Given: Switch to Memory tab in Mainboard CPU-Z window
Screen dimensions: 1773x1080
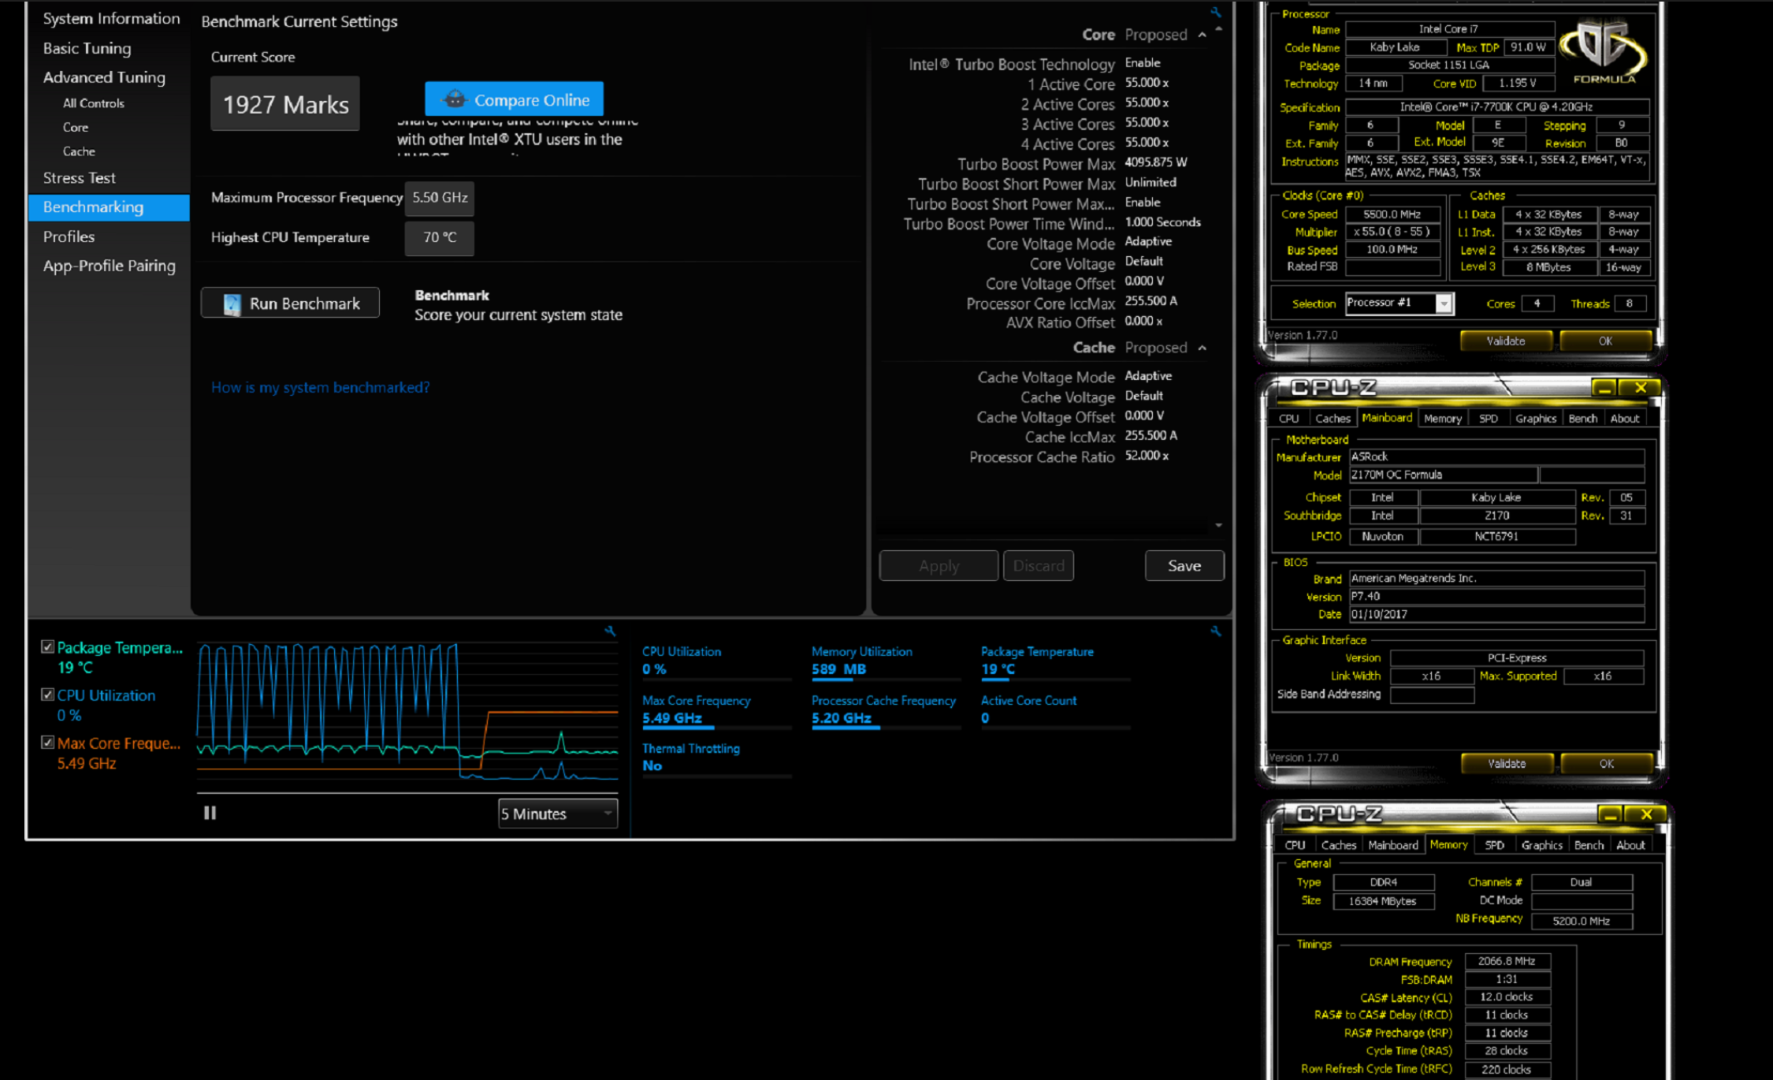Looking at the screenshot, I should [1442, 418].
